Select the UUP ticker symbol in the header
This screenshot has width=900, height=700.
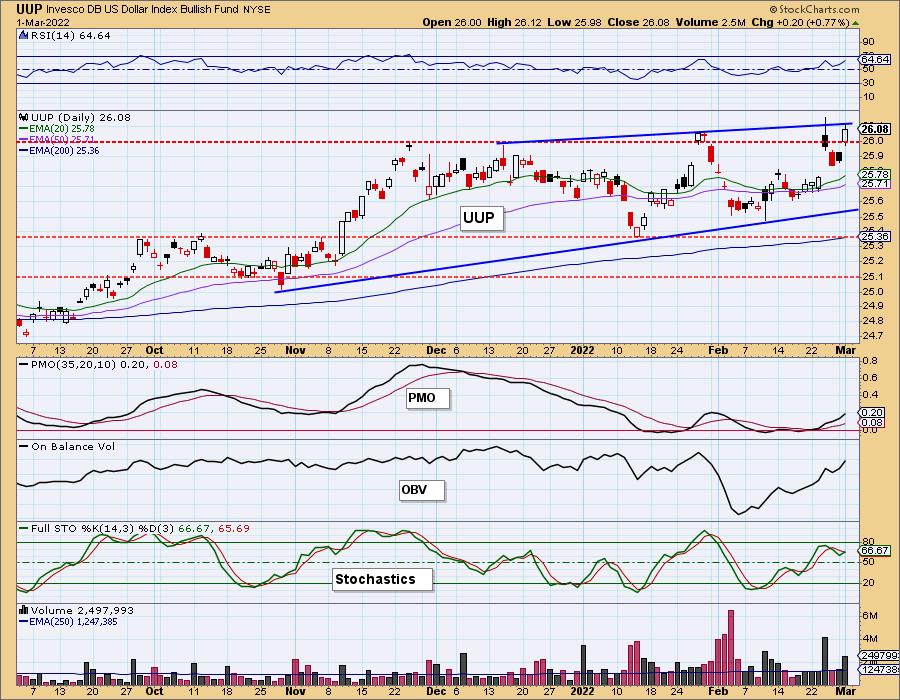(x=29, y=9)
